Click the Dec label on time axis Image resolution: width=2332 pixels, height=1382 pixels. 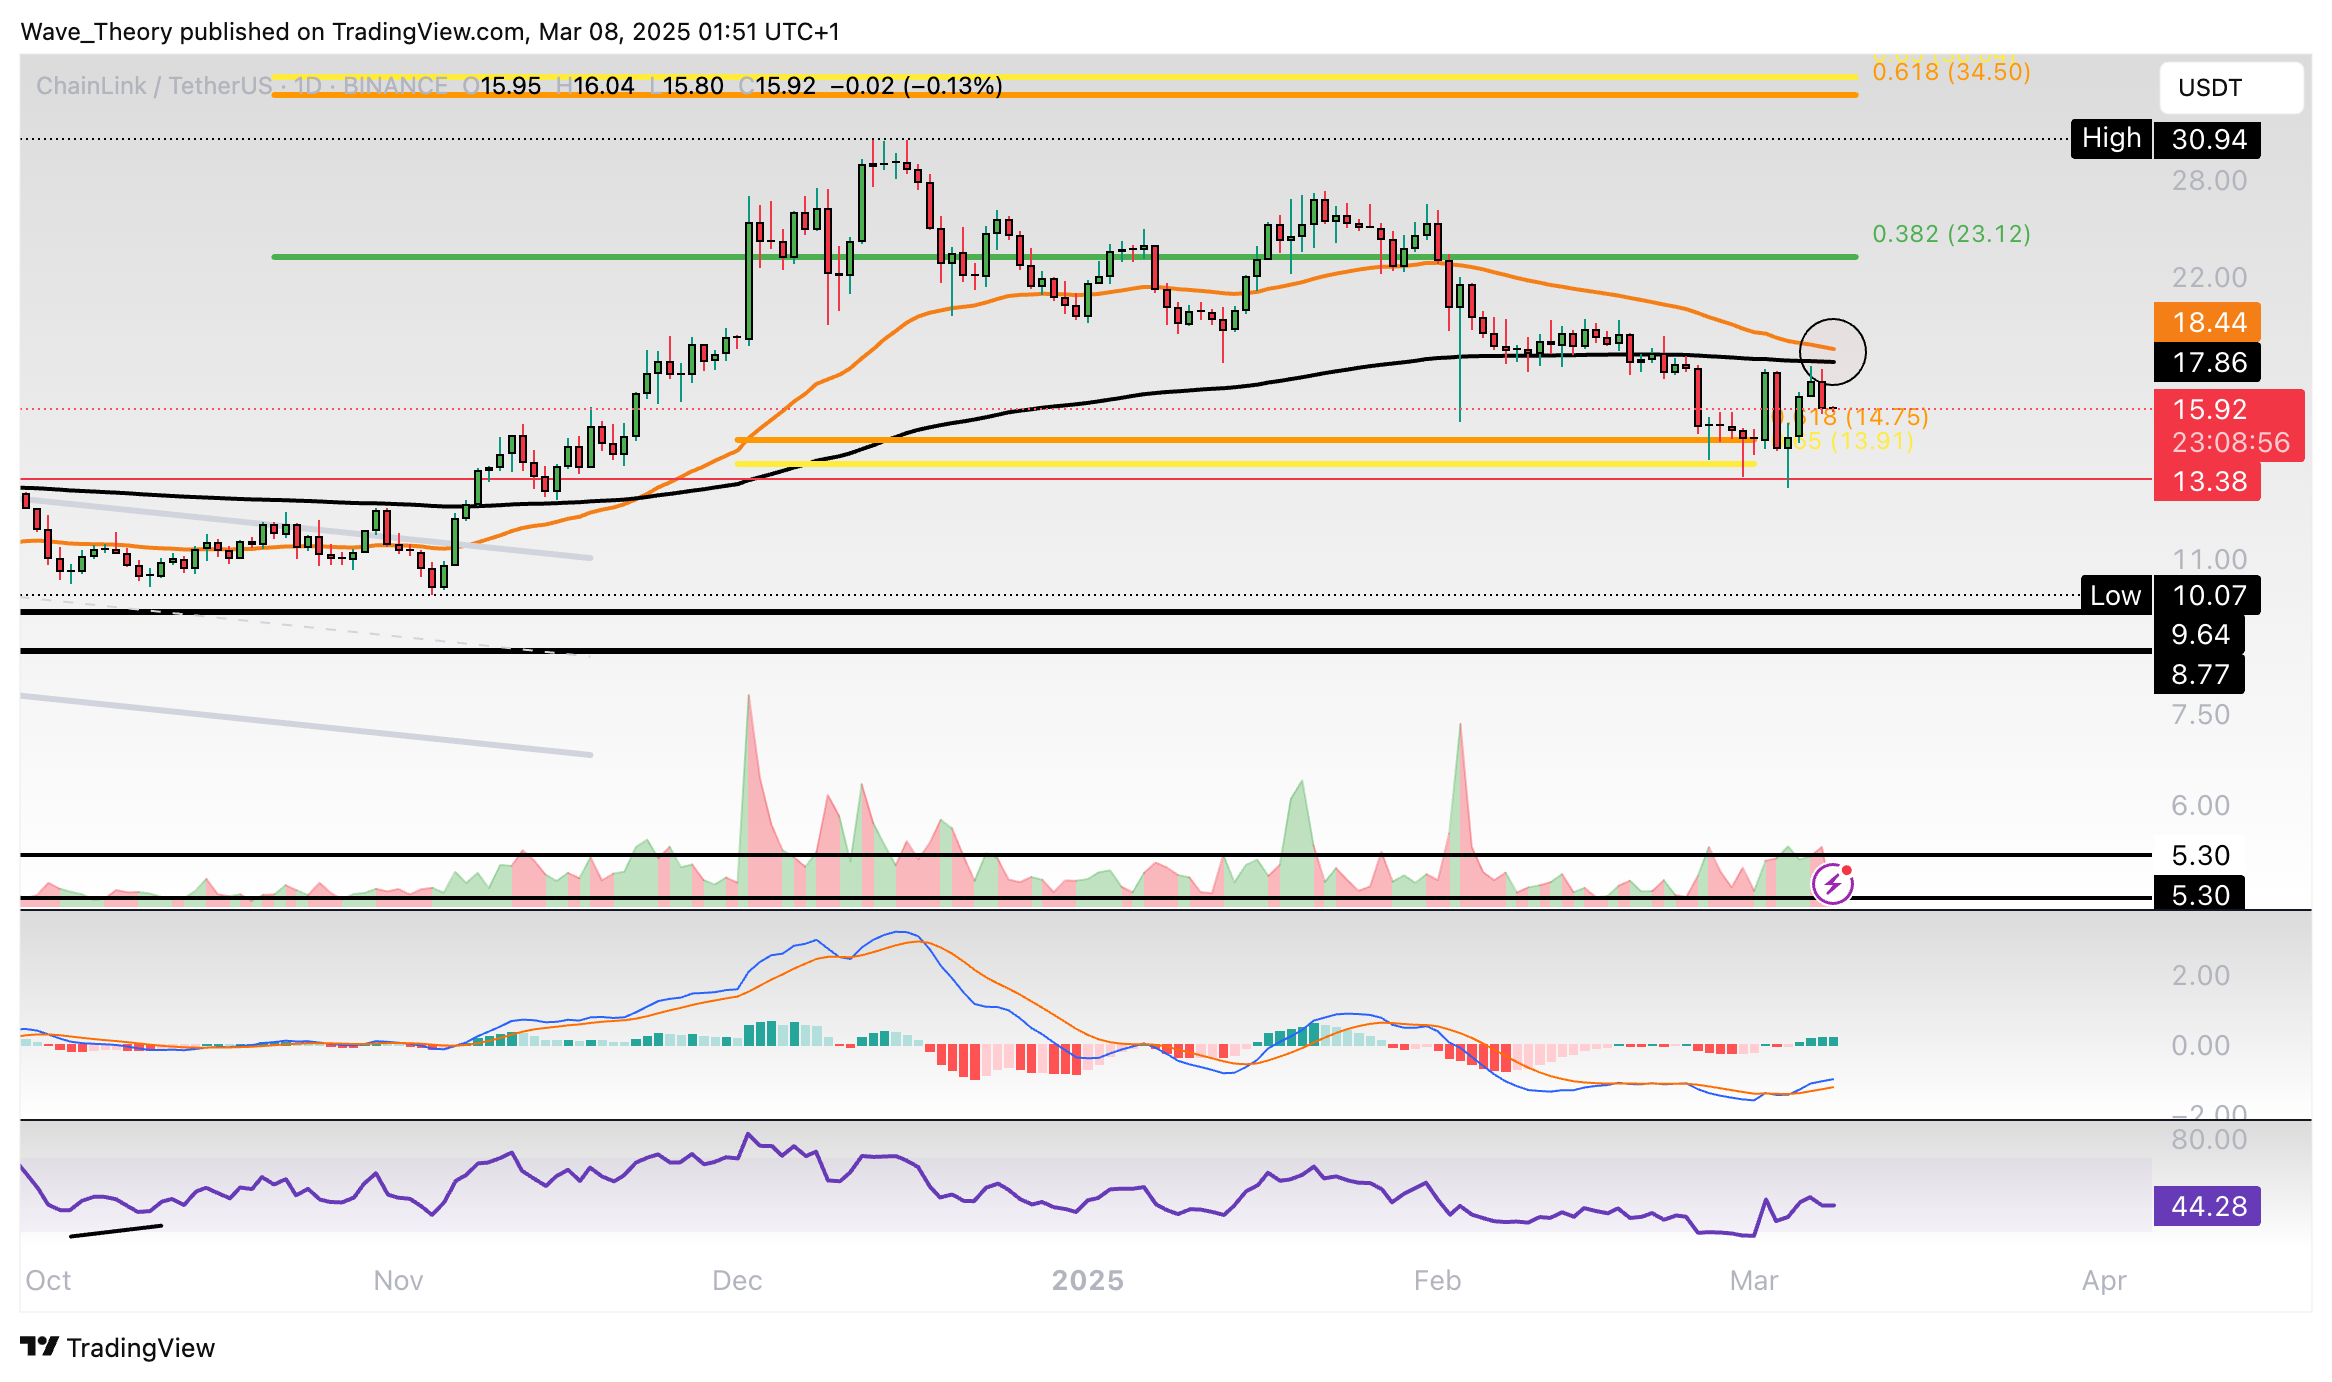[737, 1280]
